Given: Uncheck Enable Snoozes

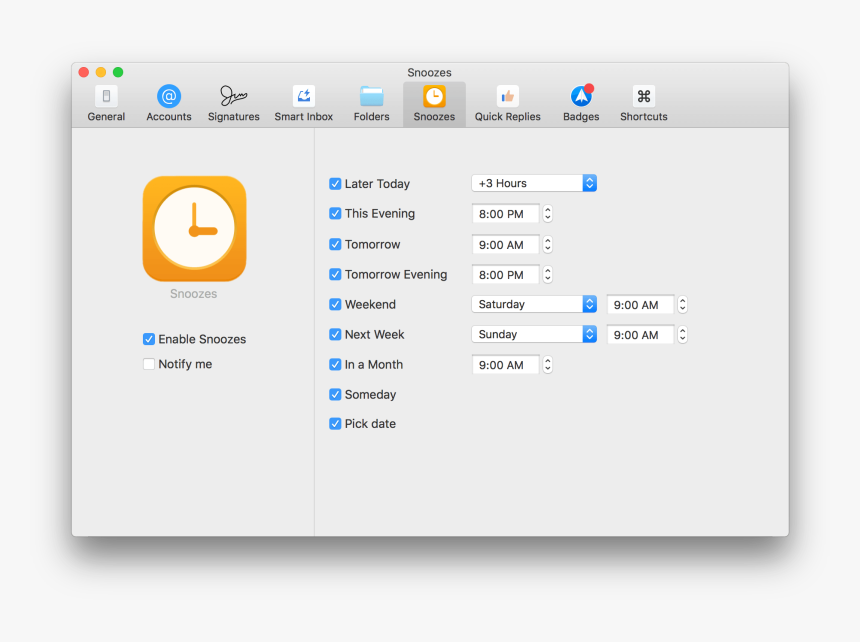Looking at the screenshot, I should (149, 339).
